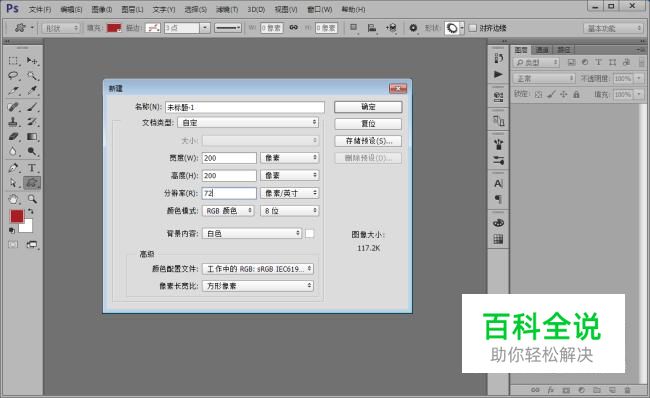Select the Custom Shape tool
This screenshot has width=650, height=398.
click(x=32, y=183)
